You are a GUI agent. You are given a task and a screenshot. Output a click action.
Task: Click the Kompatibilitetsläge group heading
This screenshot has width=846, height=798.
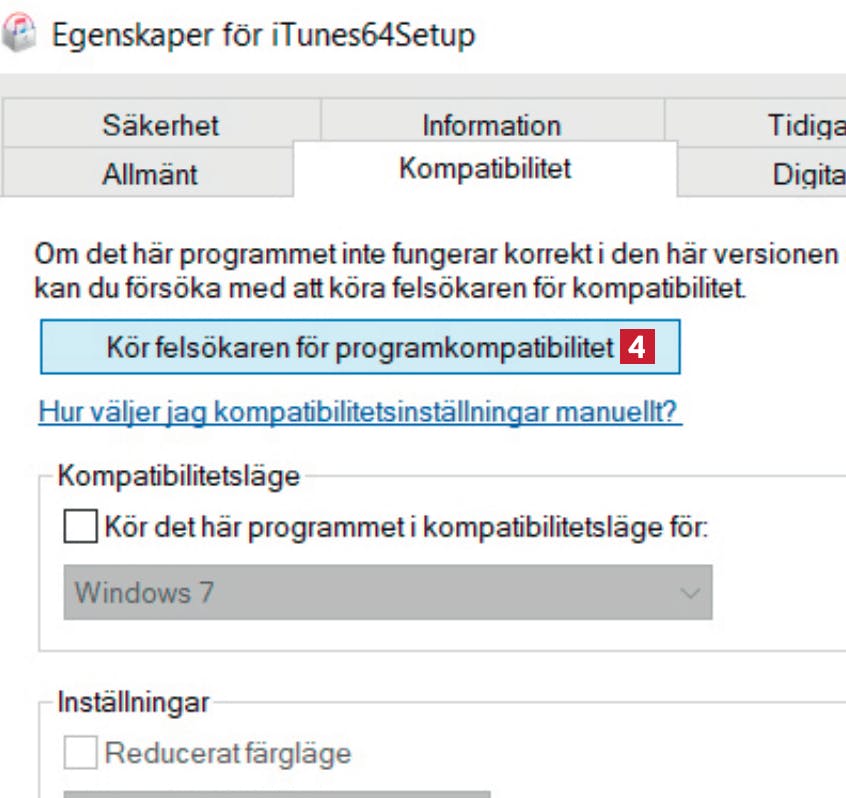pyautogui.click(x=179, y=476)
